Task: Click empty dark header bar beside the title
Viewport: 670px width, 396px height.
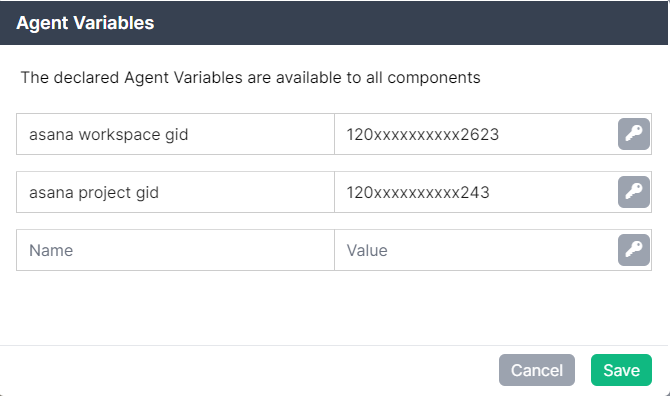Action: [406, 23]
